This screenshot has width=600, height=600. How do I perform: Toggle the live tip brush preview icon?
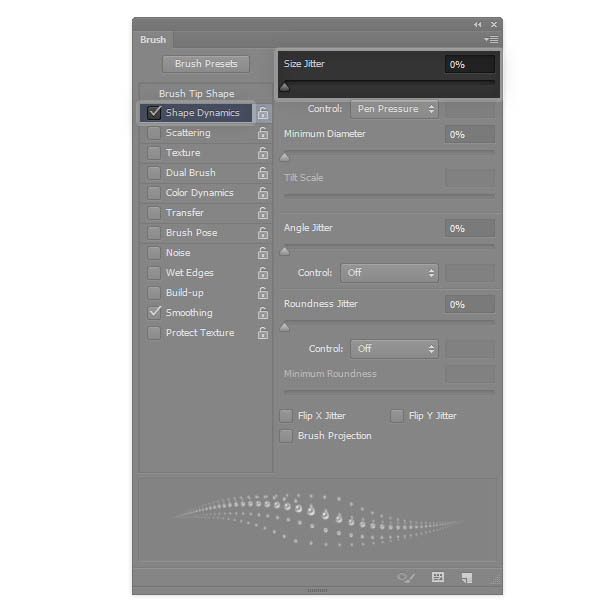[x=406, y=578]
